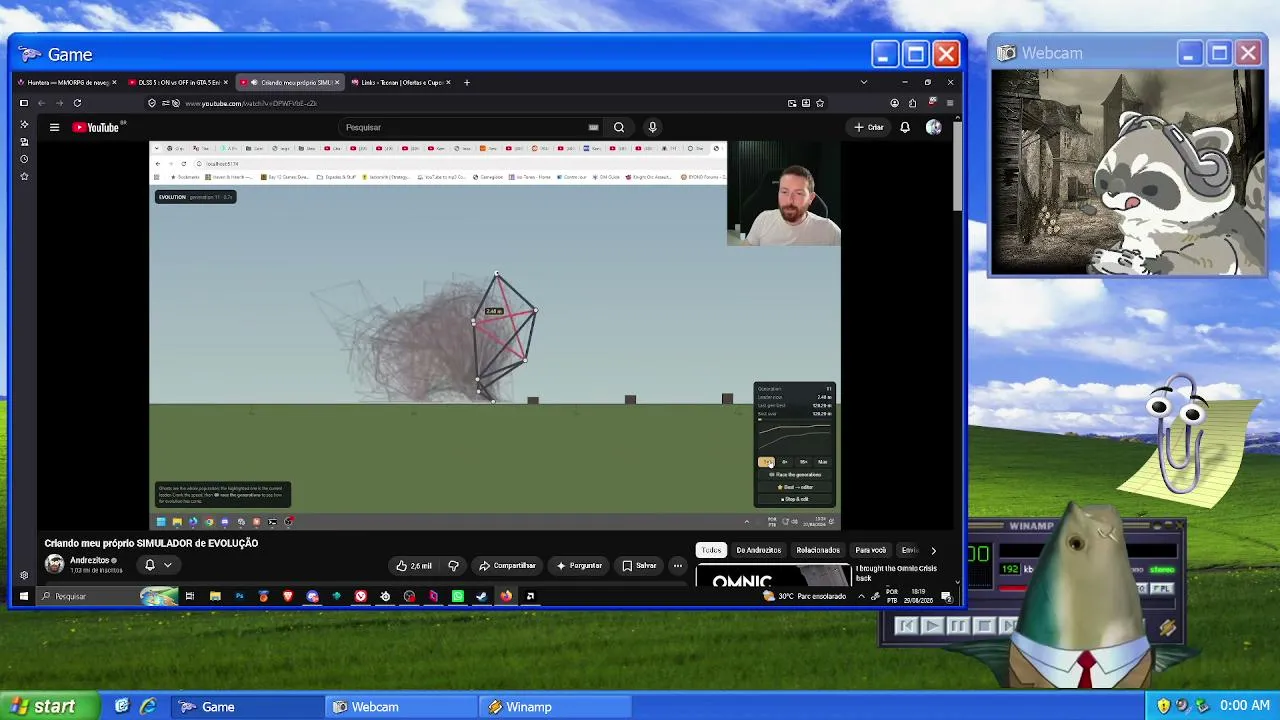Close the active Criando meu próprio tab

(337, 82)
